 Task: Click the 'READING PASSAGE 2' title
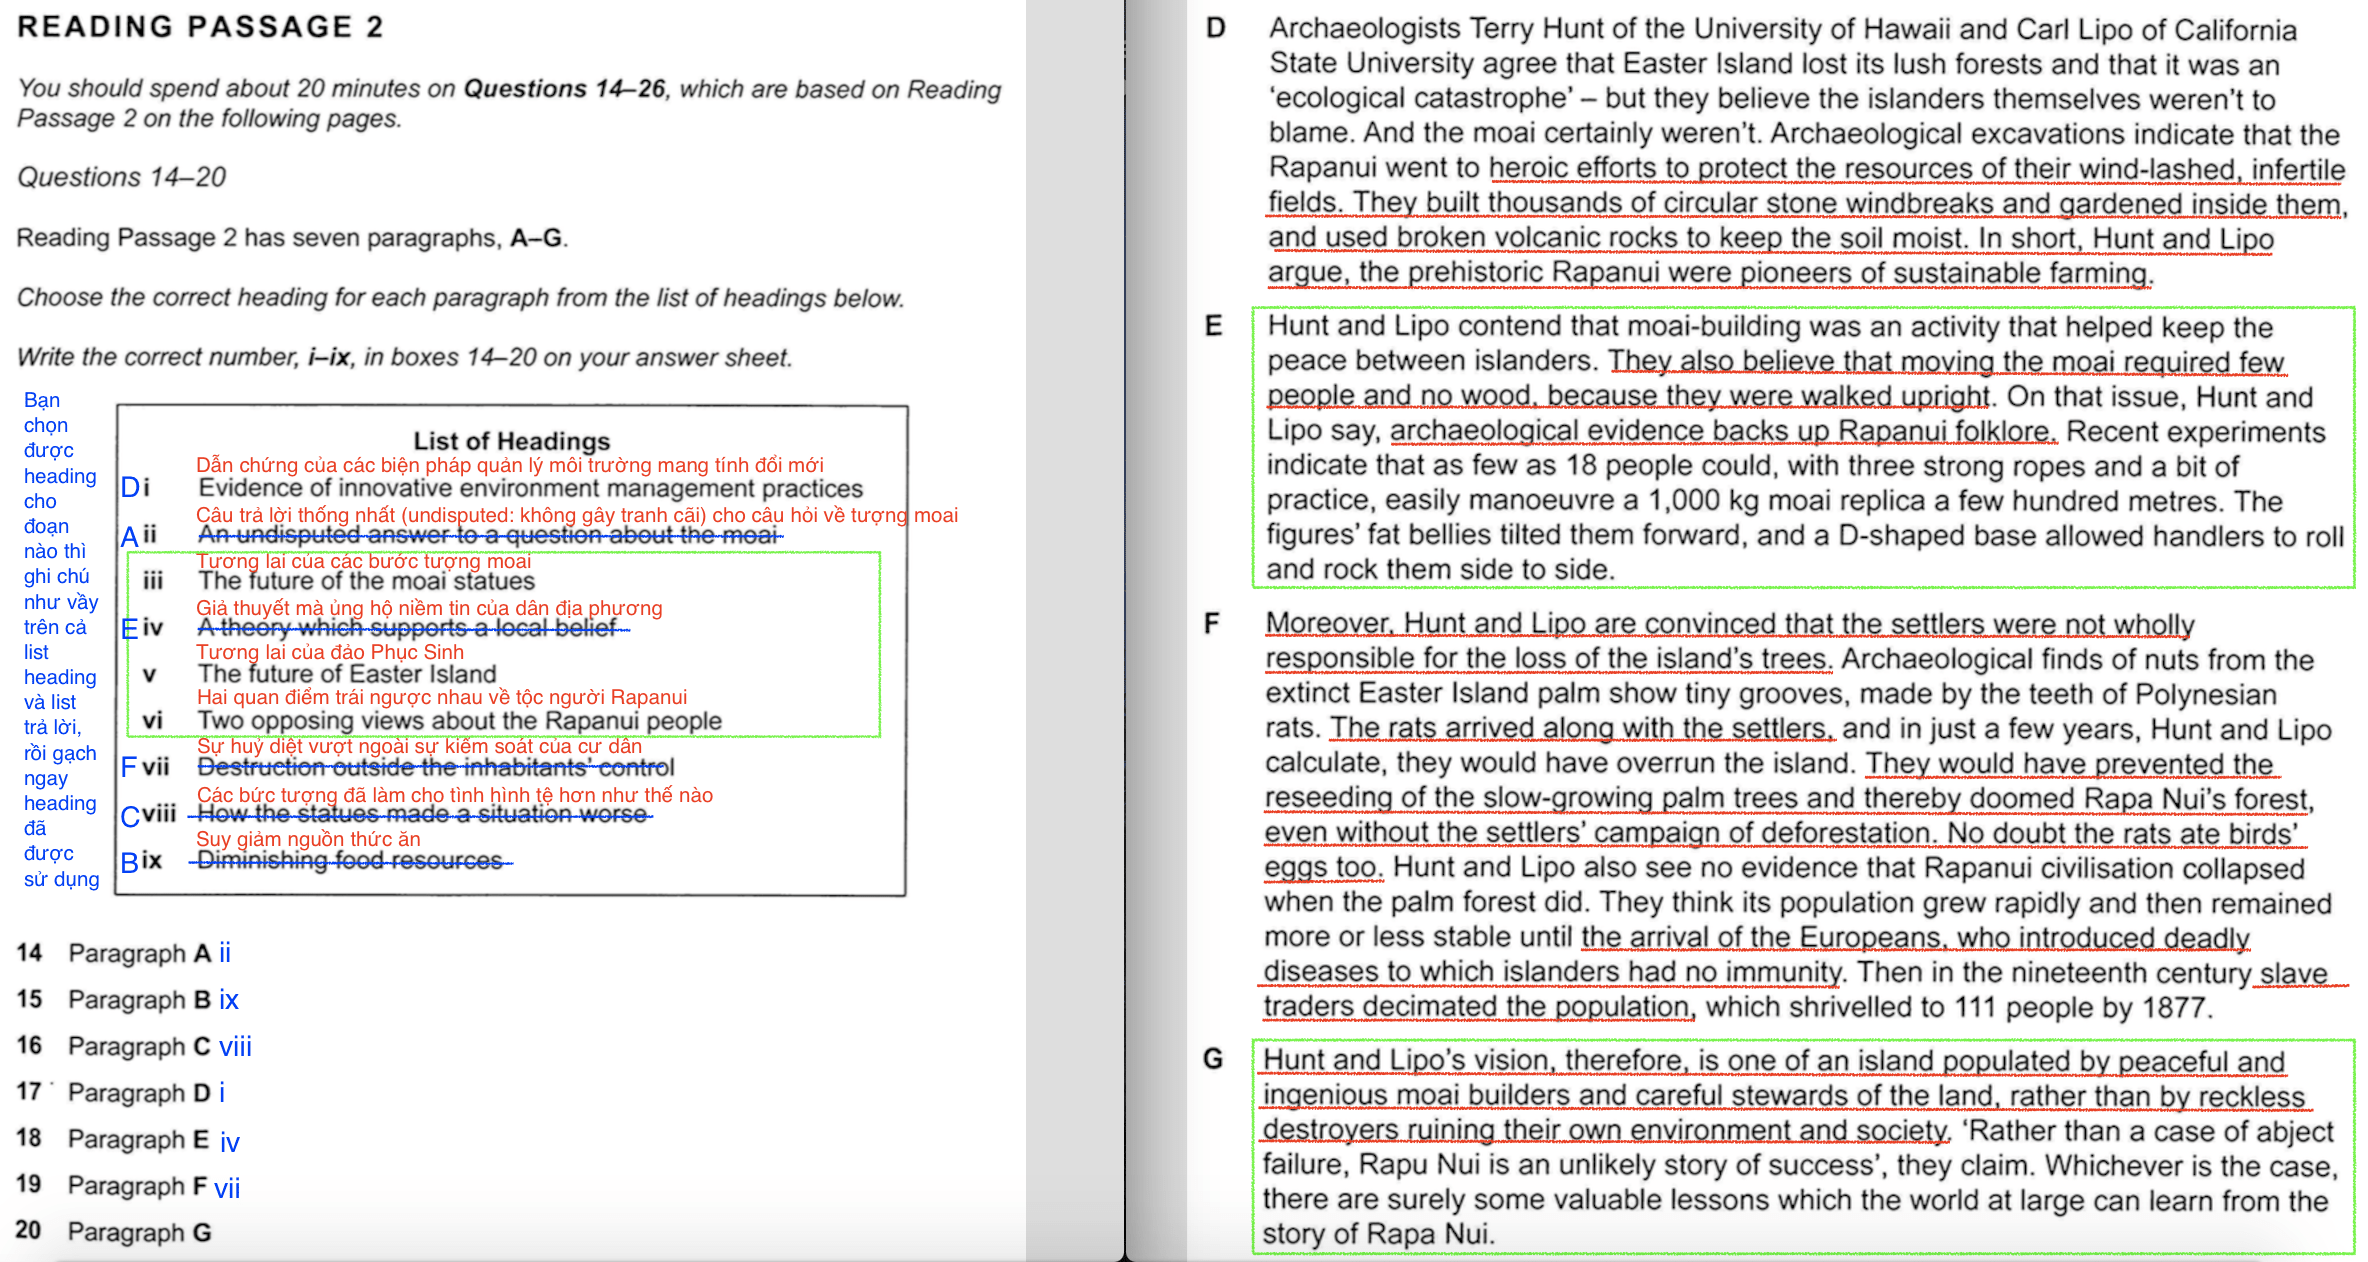coord(200,27)
